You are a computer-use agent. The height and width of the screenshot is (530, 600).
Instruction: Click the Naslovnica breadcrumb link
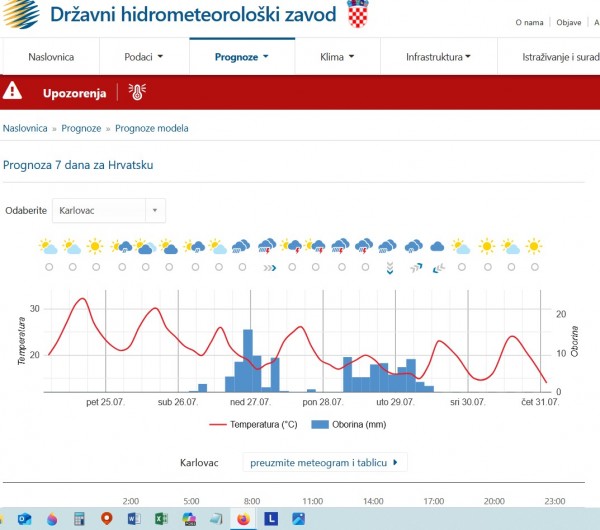pos(25,128)
